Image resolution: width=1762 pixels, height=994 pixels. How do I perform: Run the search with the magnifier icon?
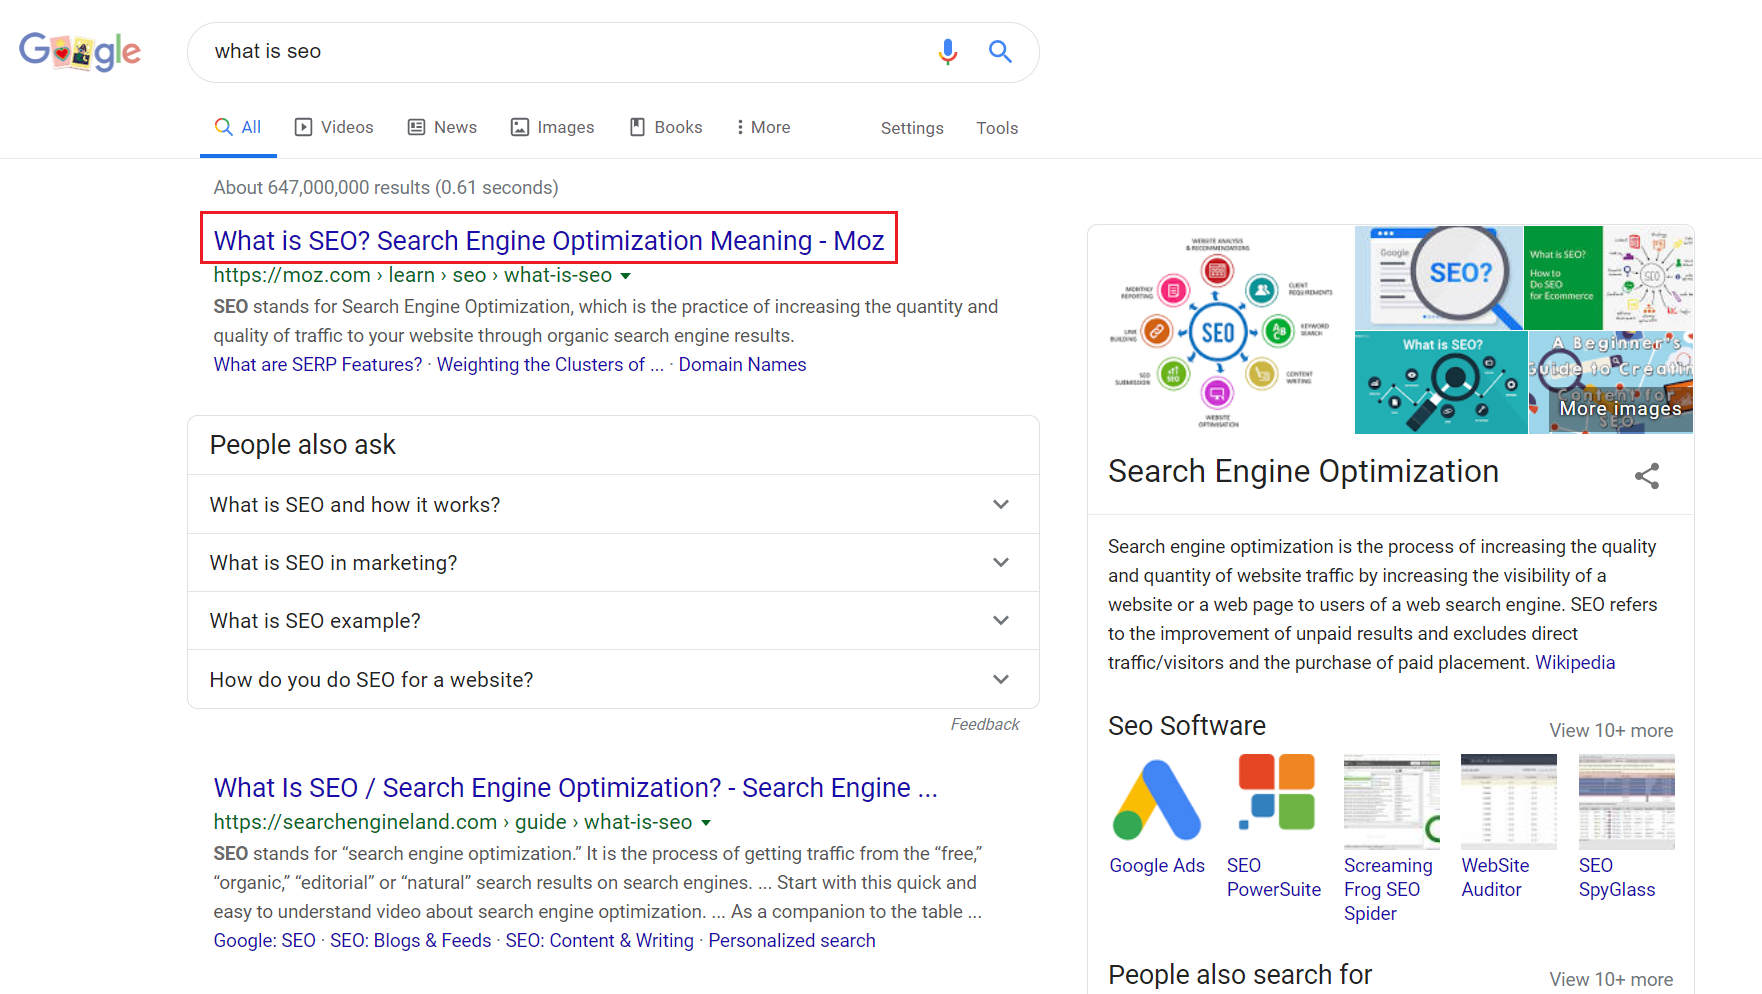point(1000,51)
